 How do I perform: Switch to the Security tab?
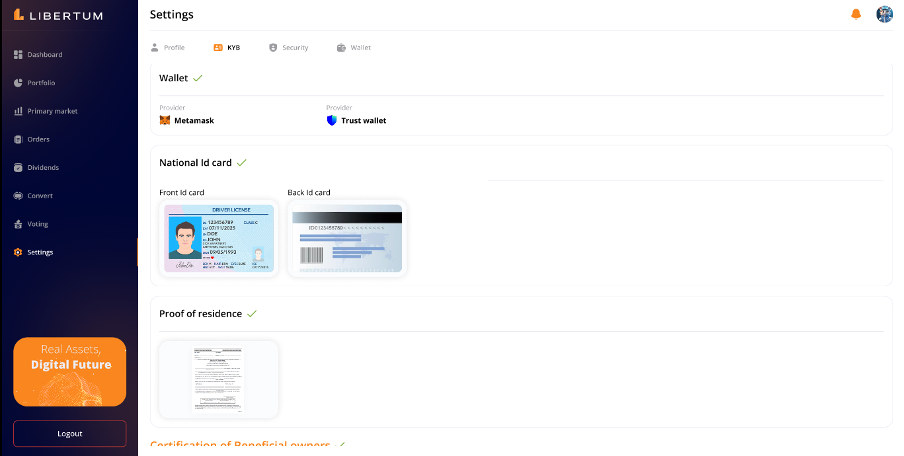point(289,47)
